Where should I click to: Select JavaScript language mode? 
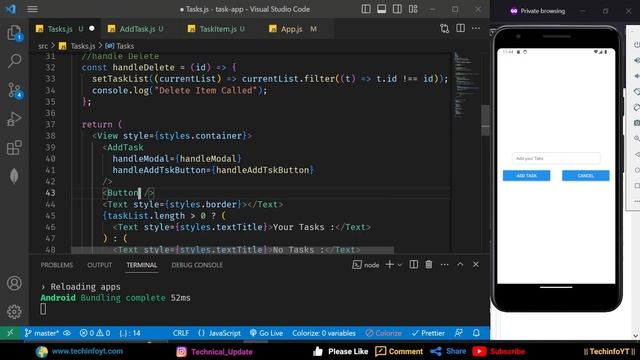(219, 333)
